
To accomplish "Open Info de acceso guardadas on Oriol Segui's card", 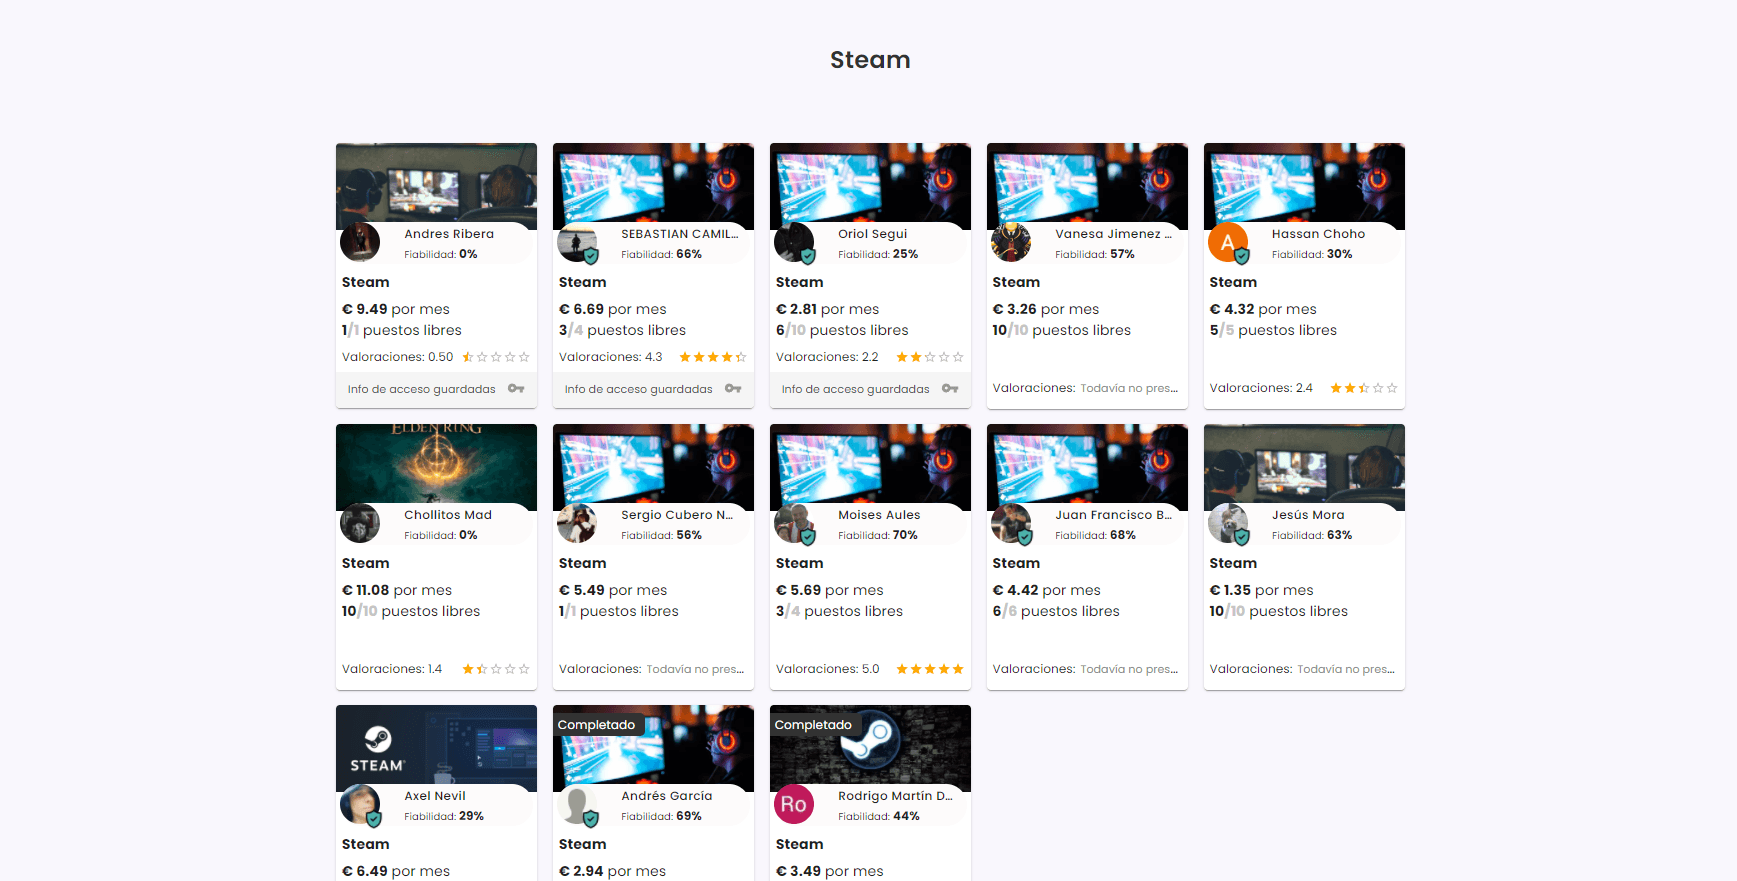I will [870, 389].
